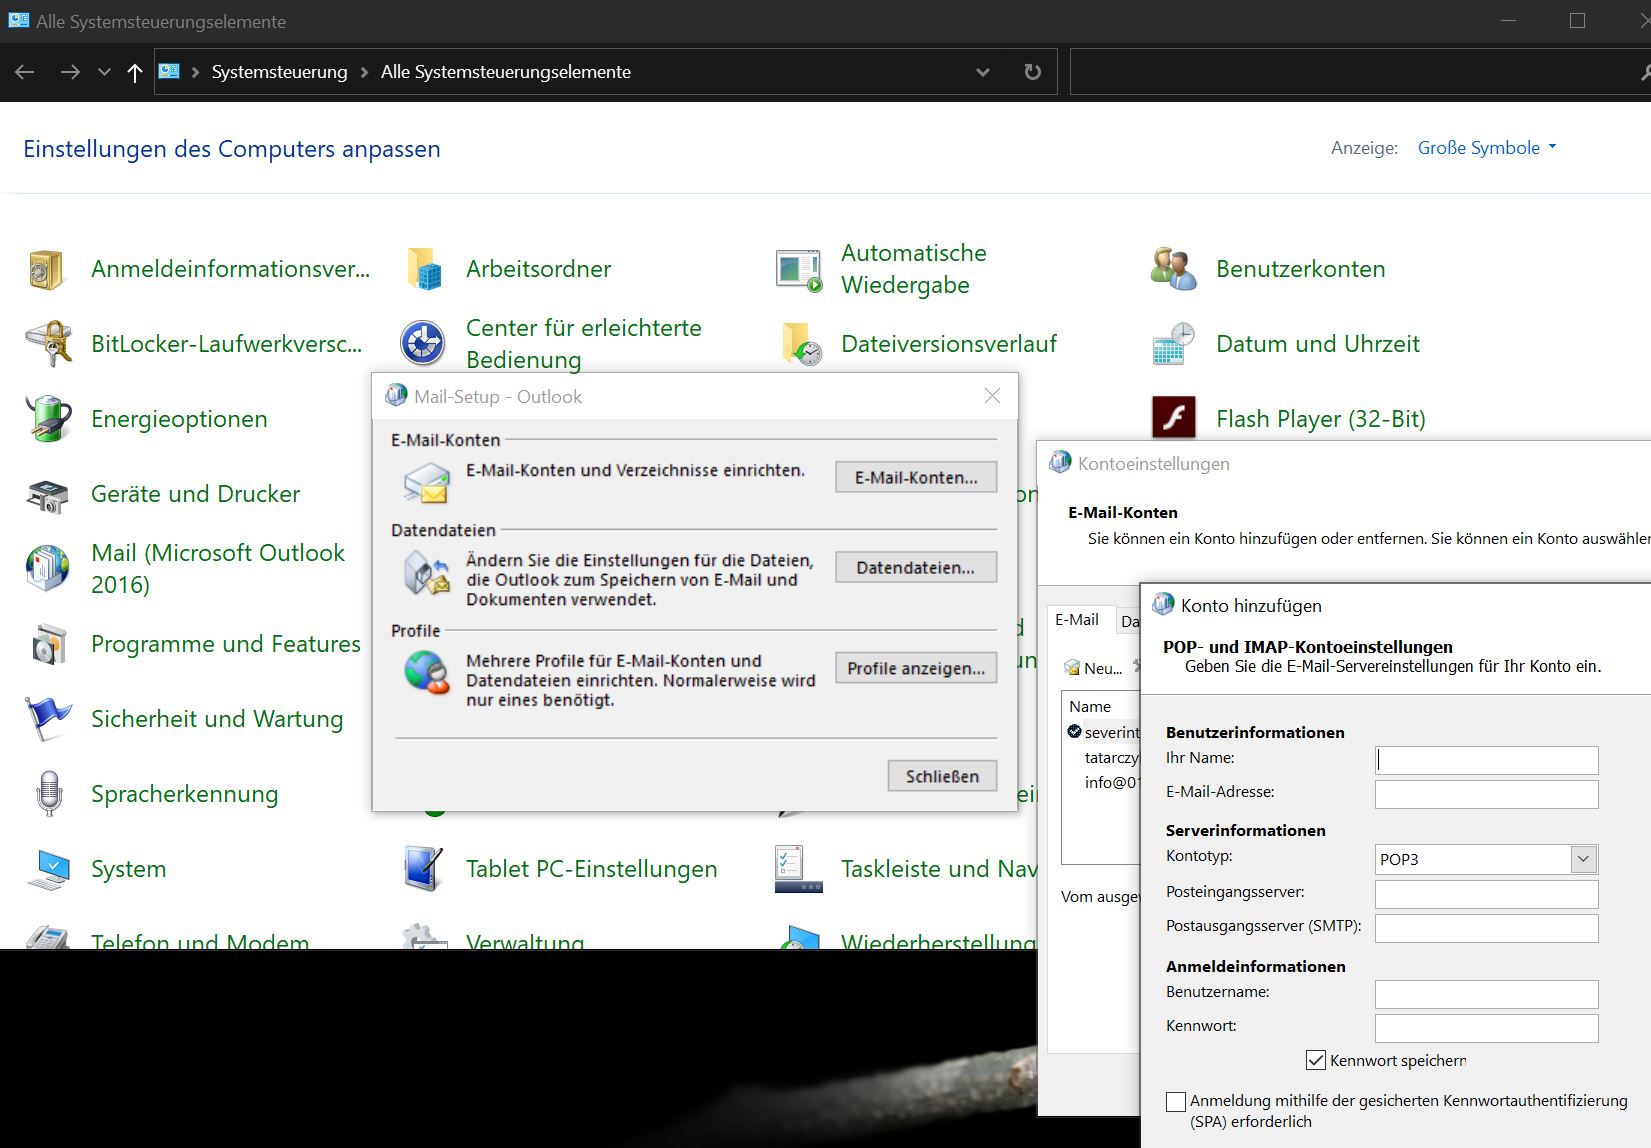Click the Spracherkennung microphone icon
This screenshot has width=1651, height=1148.
point(49,794)
